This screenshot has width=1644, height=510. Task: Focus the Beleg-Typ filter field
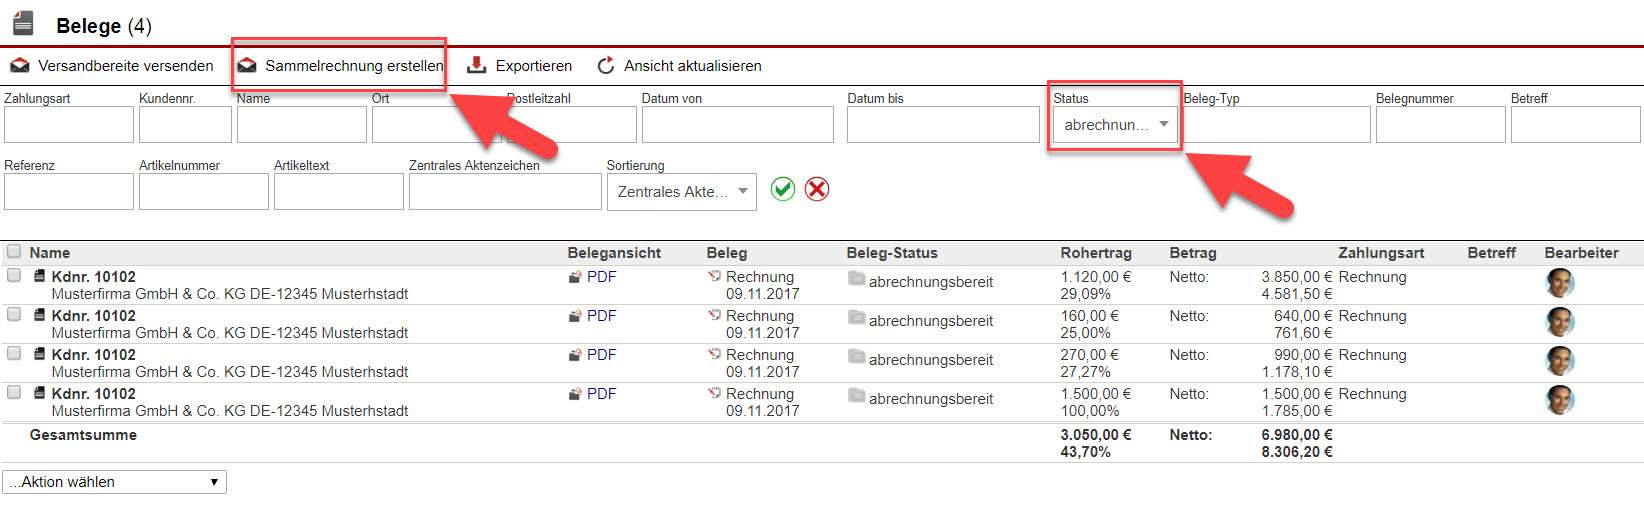[1276, 125]
